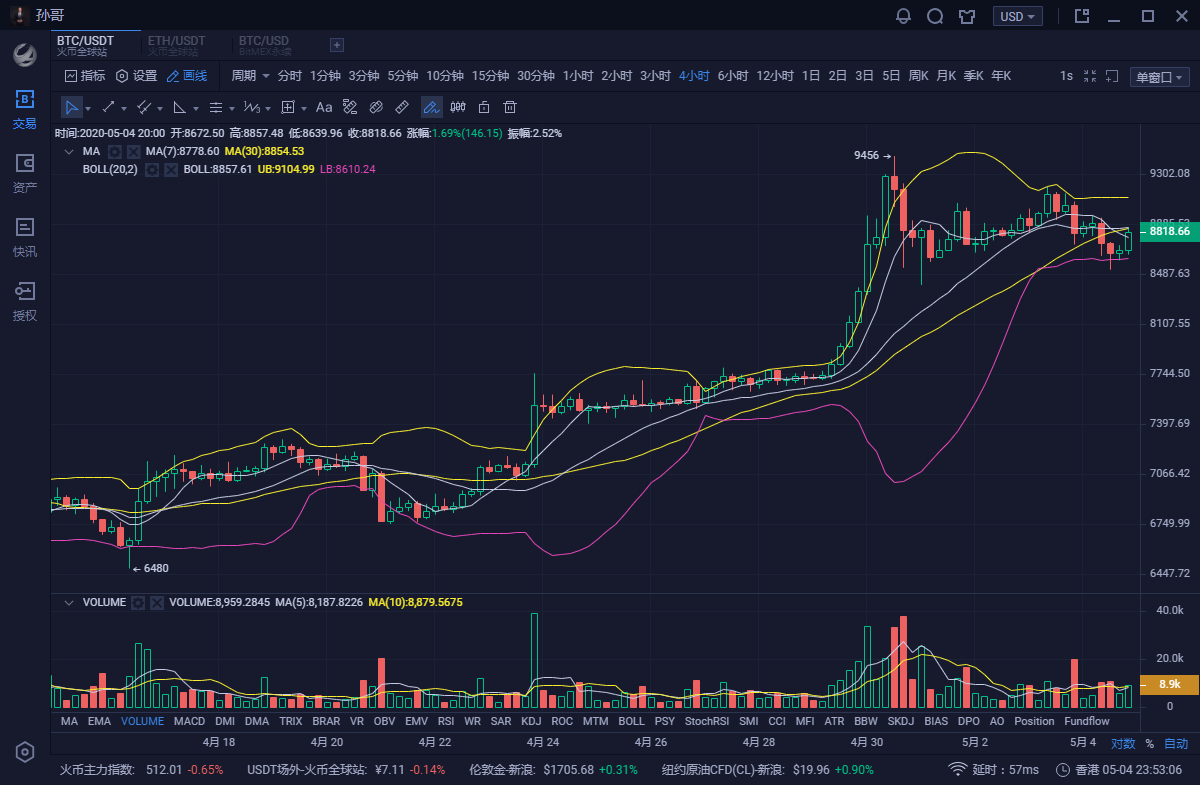1200x785 pixels.
Task: Collapse the MA indicator chevron
Action: [x=69, y=151]
